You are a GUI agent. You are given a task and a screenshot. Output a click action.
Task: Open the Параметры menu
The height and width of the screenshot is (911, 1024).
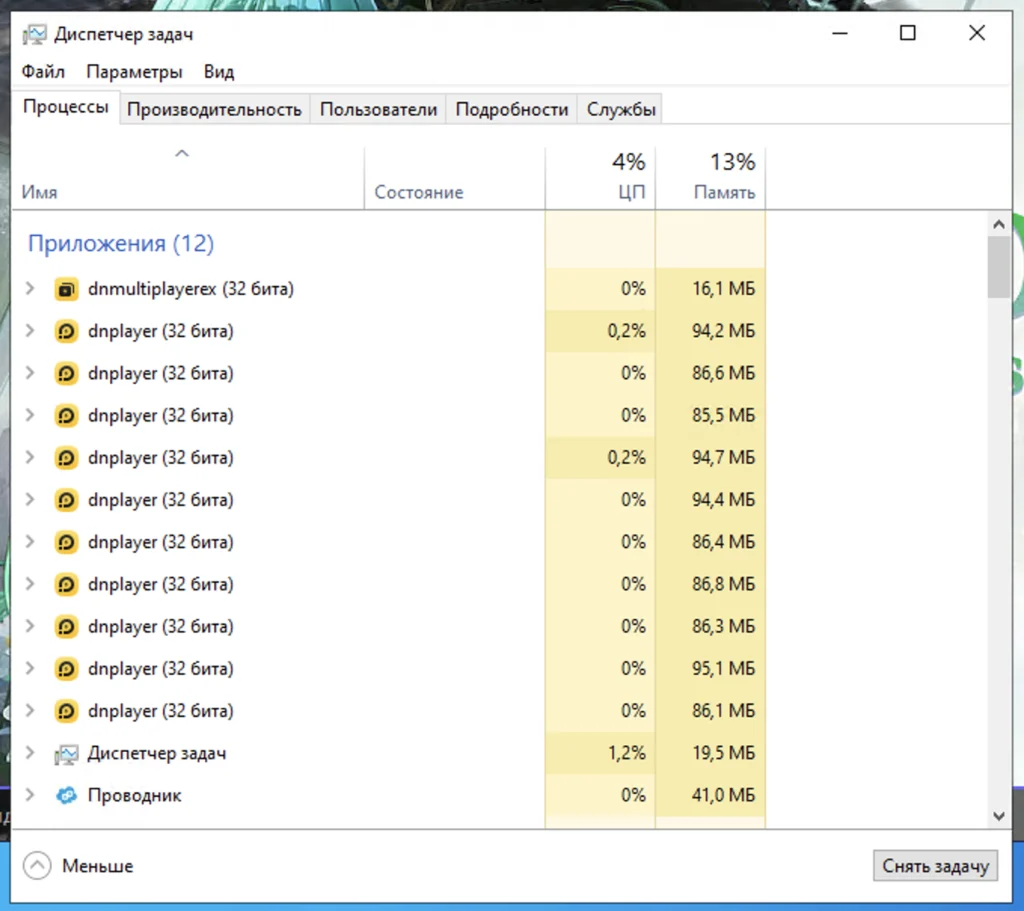[134, 71]
